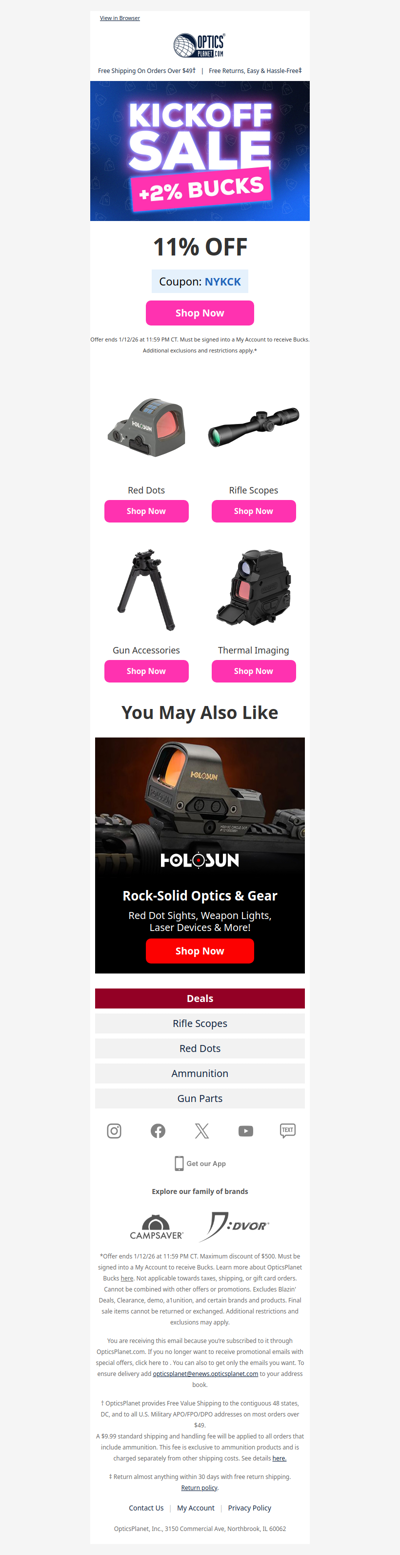
Task: Open the Instagram icon link
Action: pyautogui.click(x=114, y=1131)
